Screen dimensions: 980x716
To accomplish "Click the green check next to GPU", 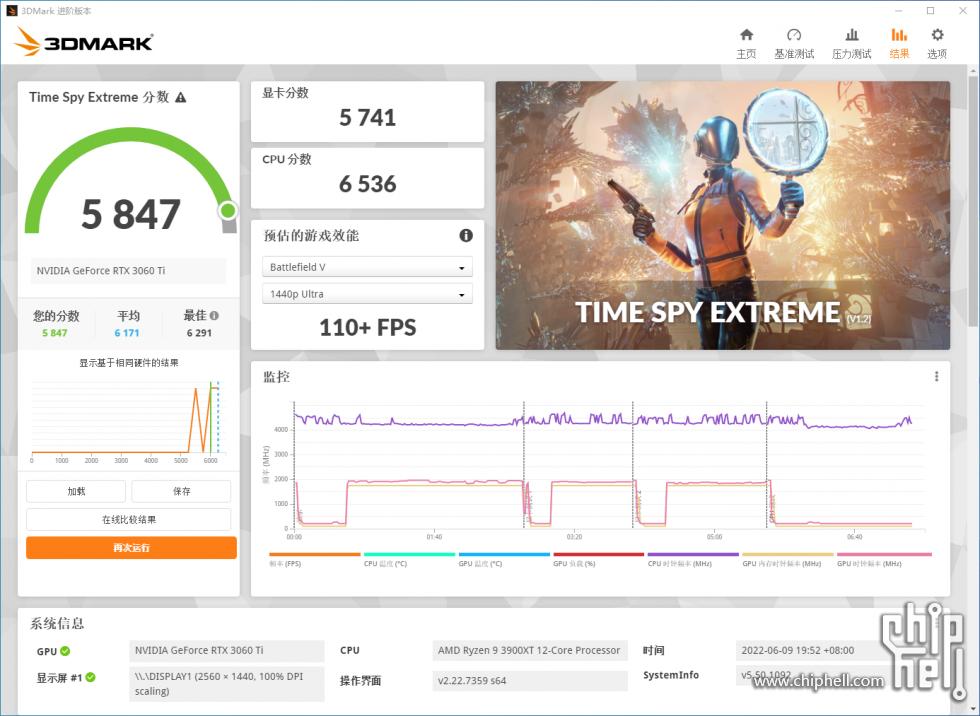I will pyautogui.click(x=65, y=651).
